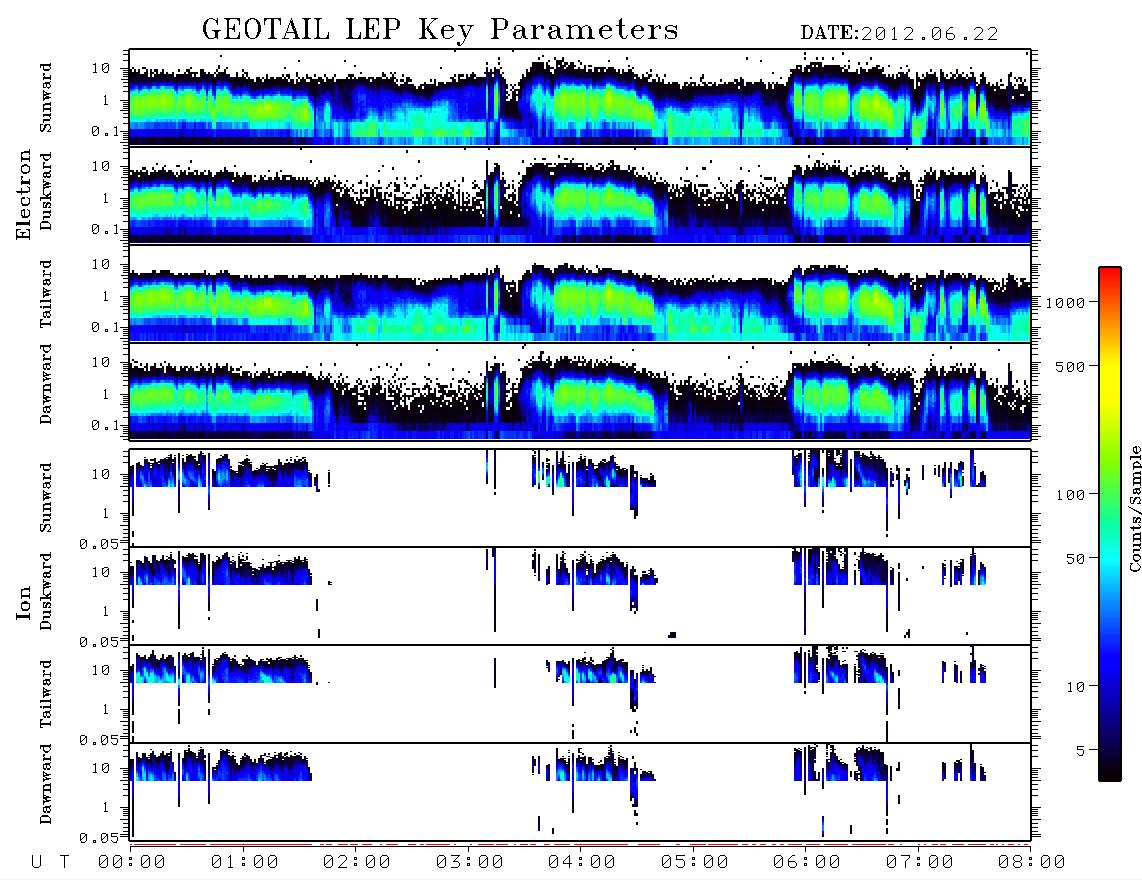The height and width of the screenshot is (880, 1142).
Task: Select the Ion Tailward panel label
Action: pyautogui.click(x=46, y=693)
